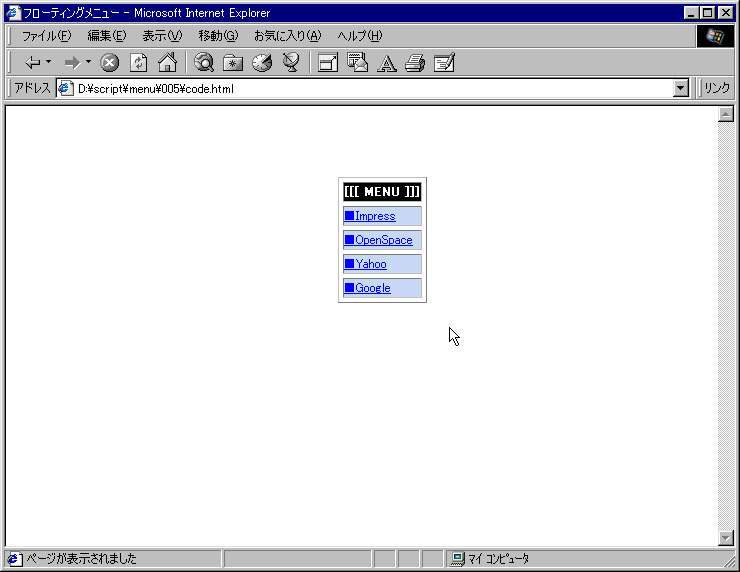Image resolution: width=740 pixels, height=572 pixels.
Task: Click the Forward arrow toolbar button
Action: pyautogui.click(x=72, y=62)
